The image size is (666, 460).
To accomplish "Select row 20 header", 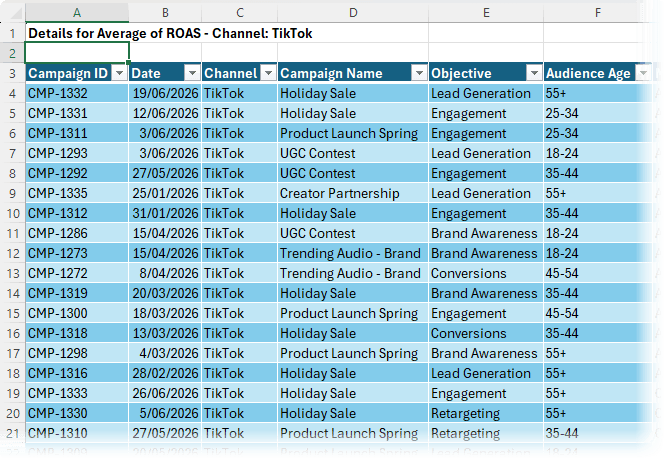I will coord(13,413).
